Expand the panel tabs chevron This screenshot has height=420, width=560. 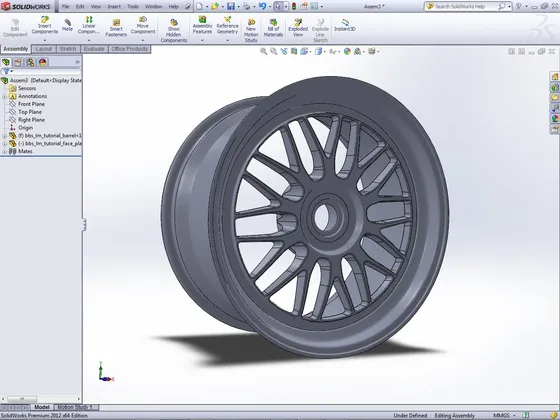coord(78,62)
